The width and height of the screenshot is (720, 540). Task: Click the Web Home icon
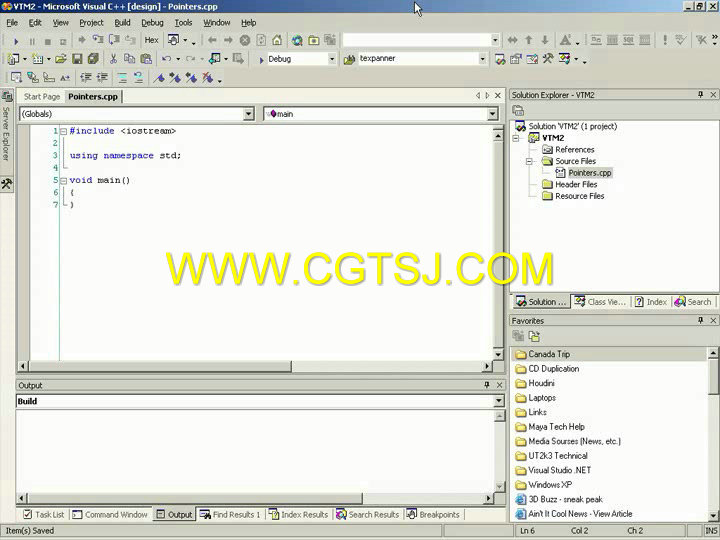pyautogui.click(x=277, y=40)
